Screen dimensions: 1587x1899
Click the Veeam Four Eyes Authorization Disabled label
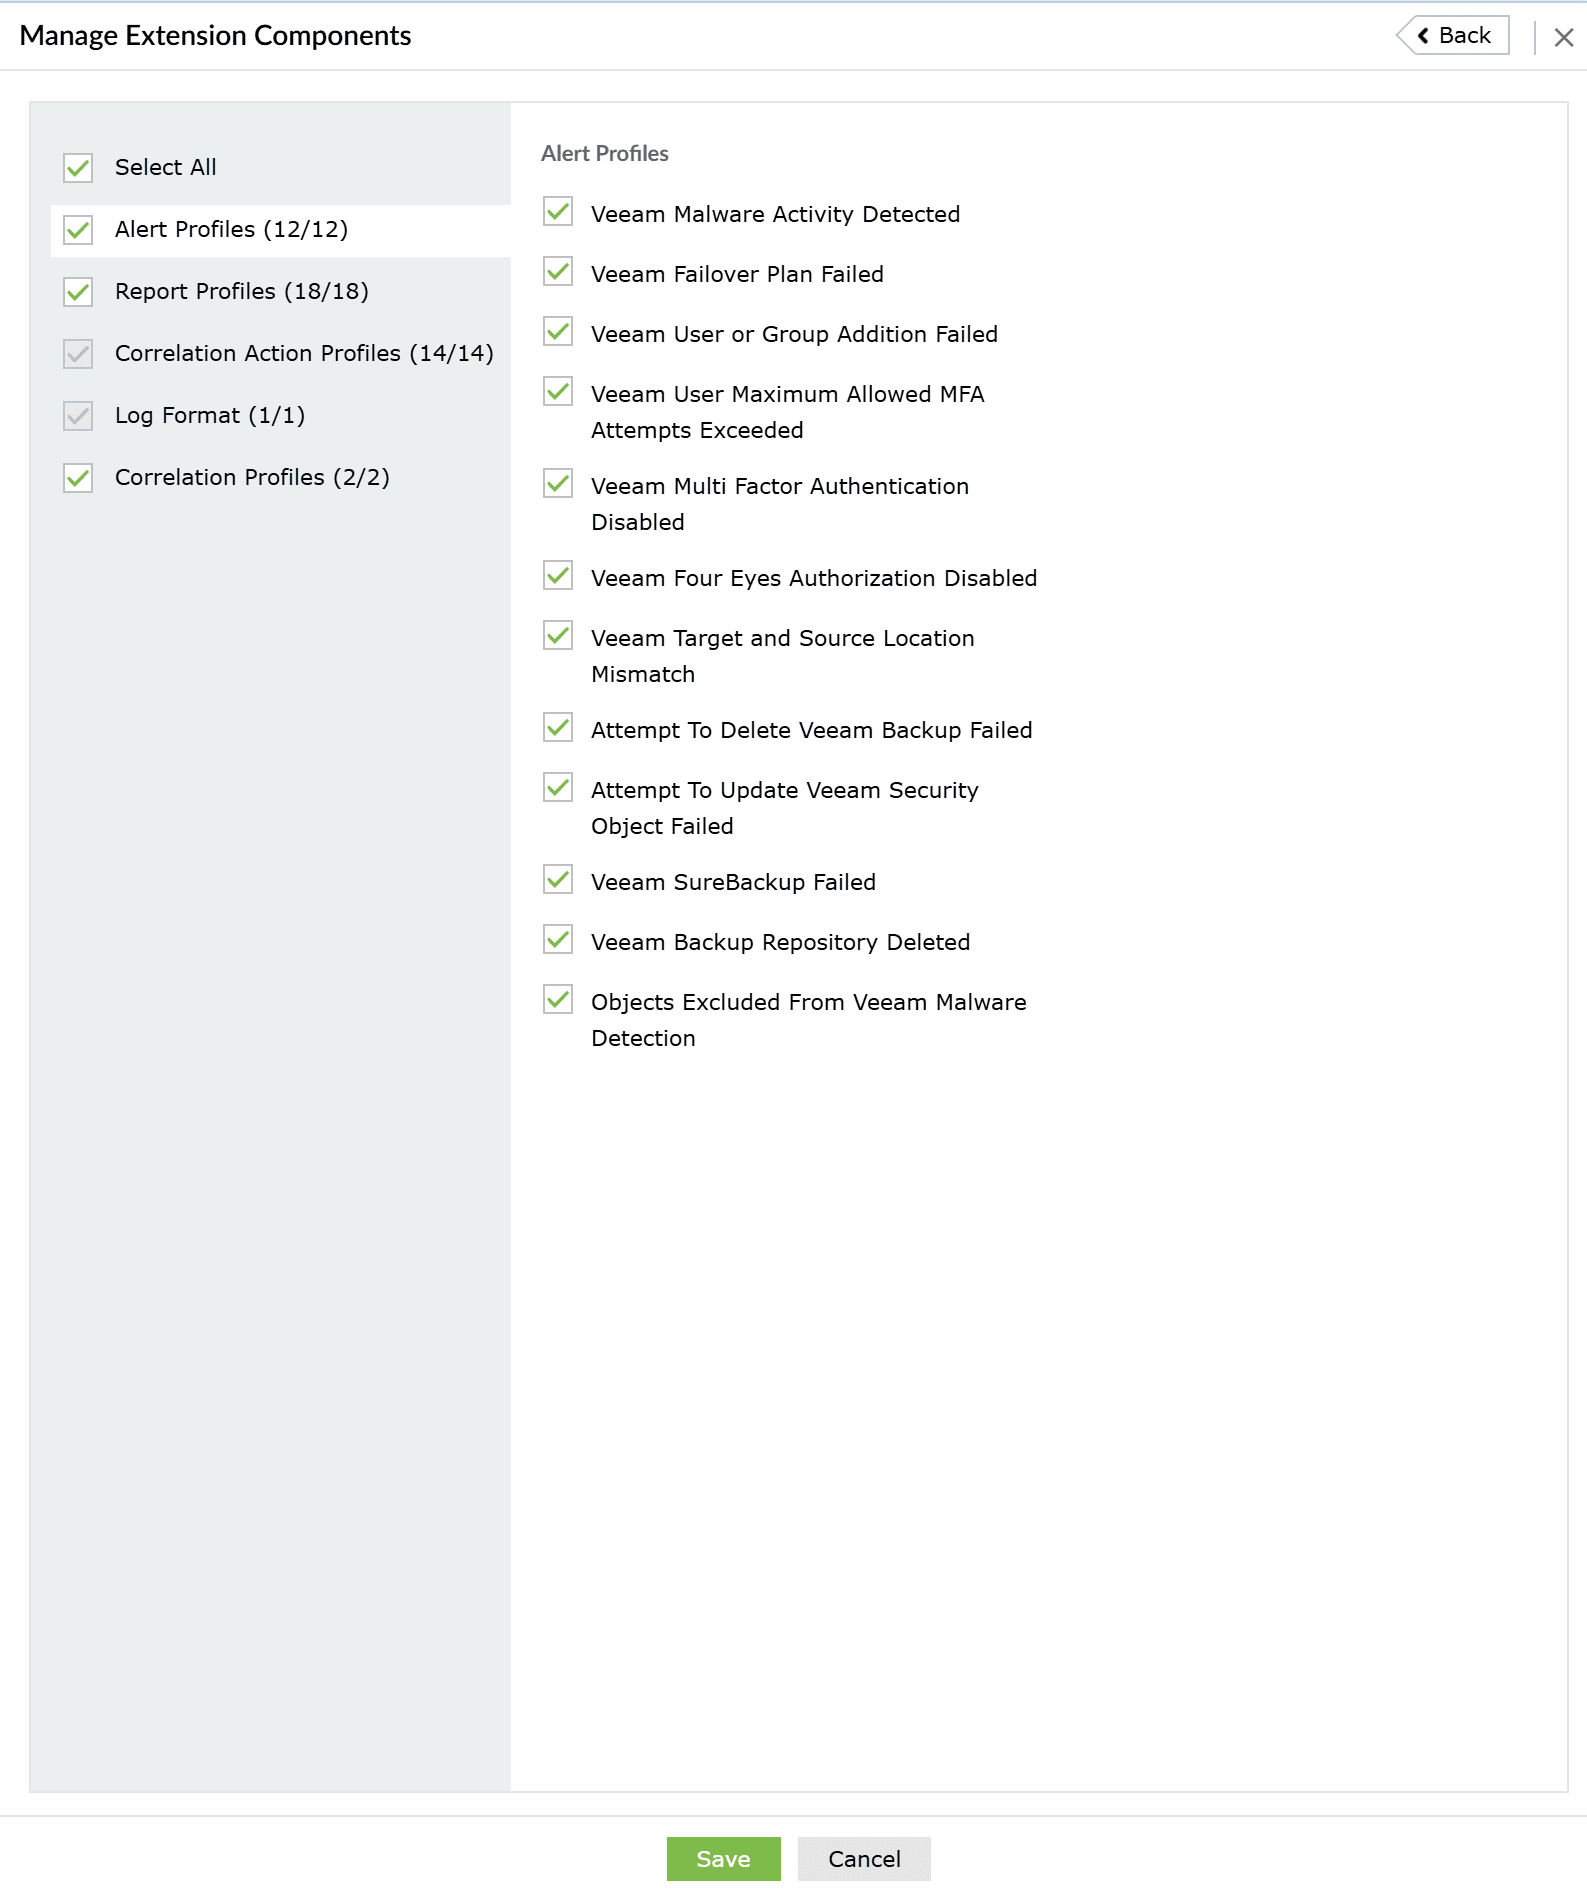tap(814, 578)
